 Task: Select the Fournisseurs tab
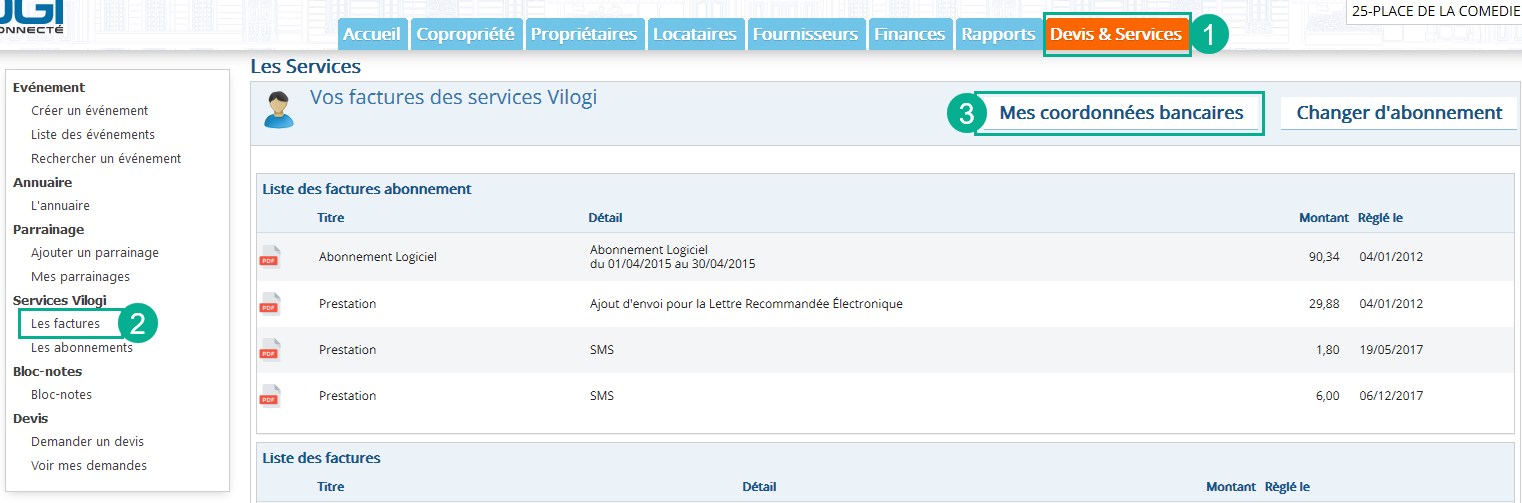point(805,34)
